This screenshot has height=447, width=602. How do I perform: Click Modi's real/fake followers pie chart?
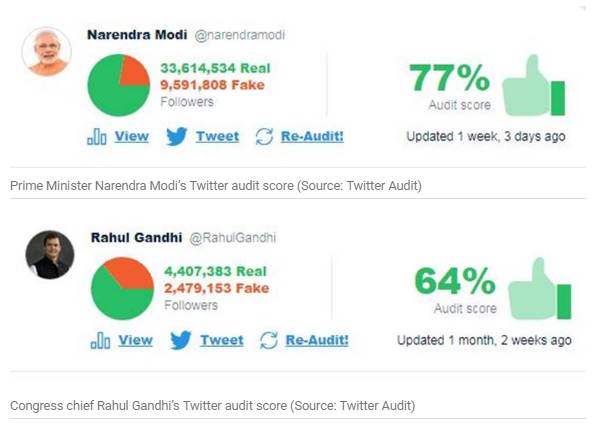(118, 84)
